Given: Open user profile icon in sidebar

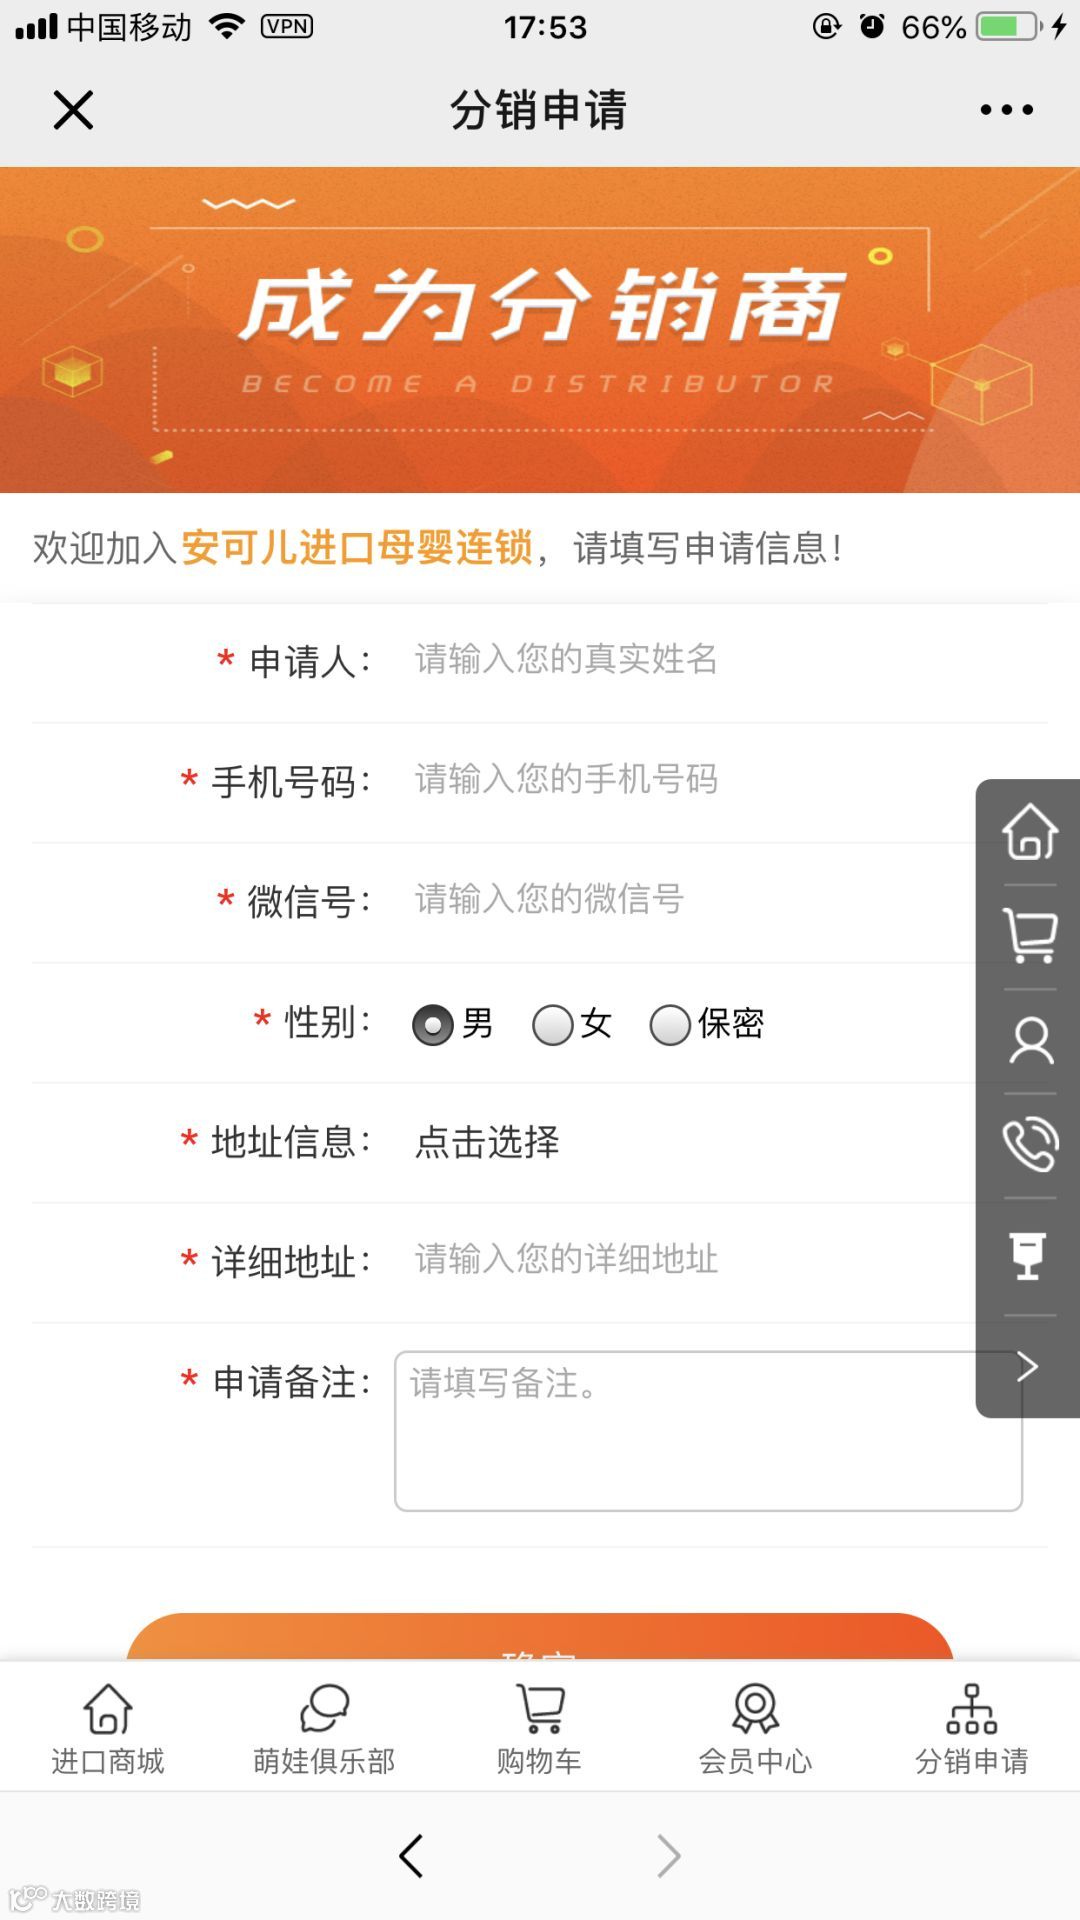Looking at the screenshot, I should click(x=1031, y=1041).
